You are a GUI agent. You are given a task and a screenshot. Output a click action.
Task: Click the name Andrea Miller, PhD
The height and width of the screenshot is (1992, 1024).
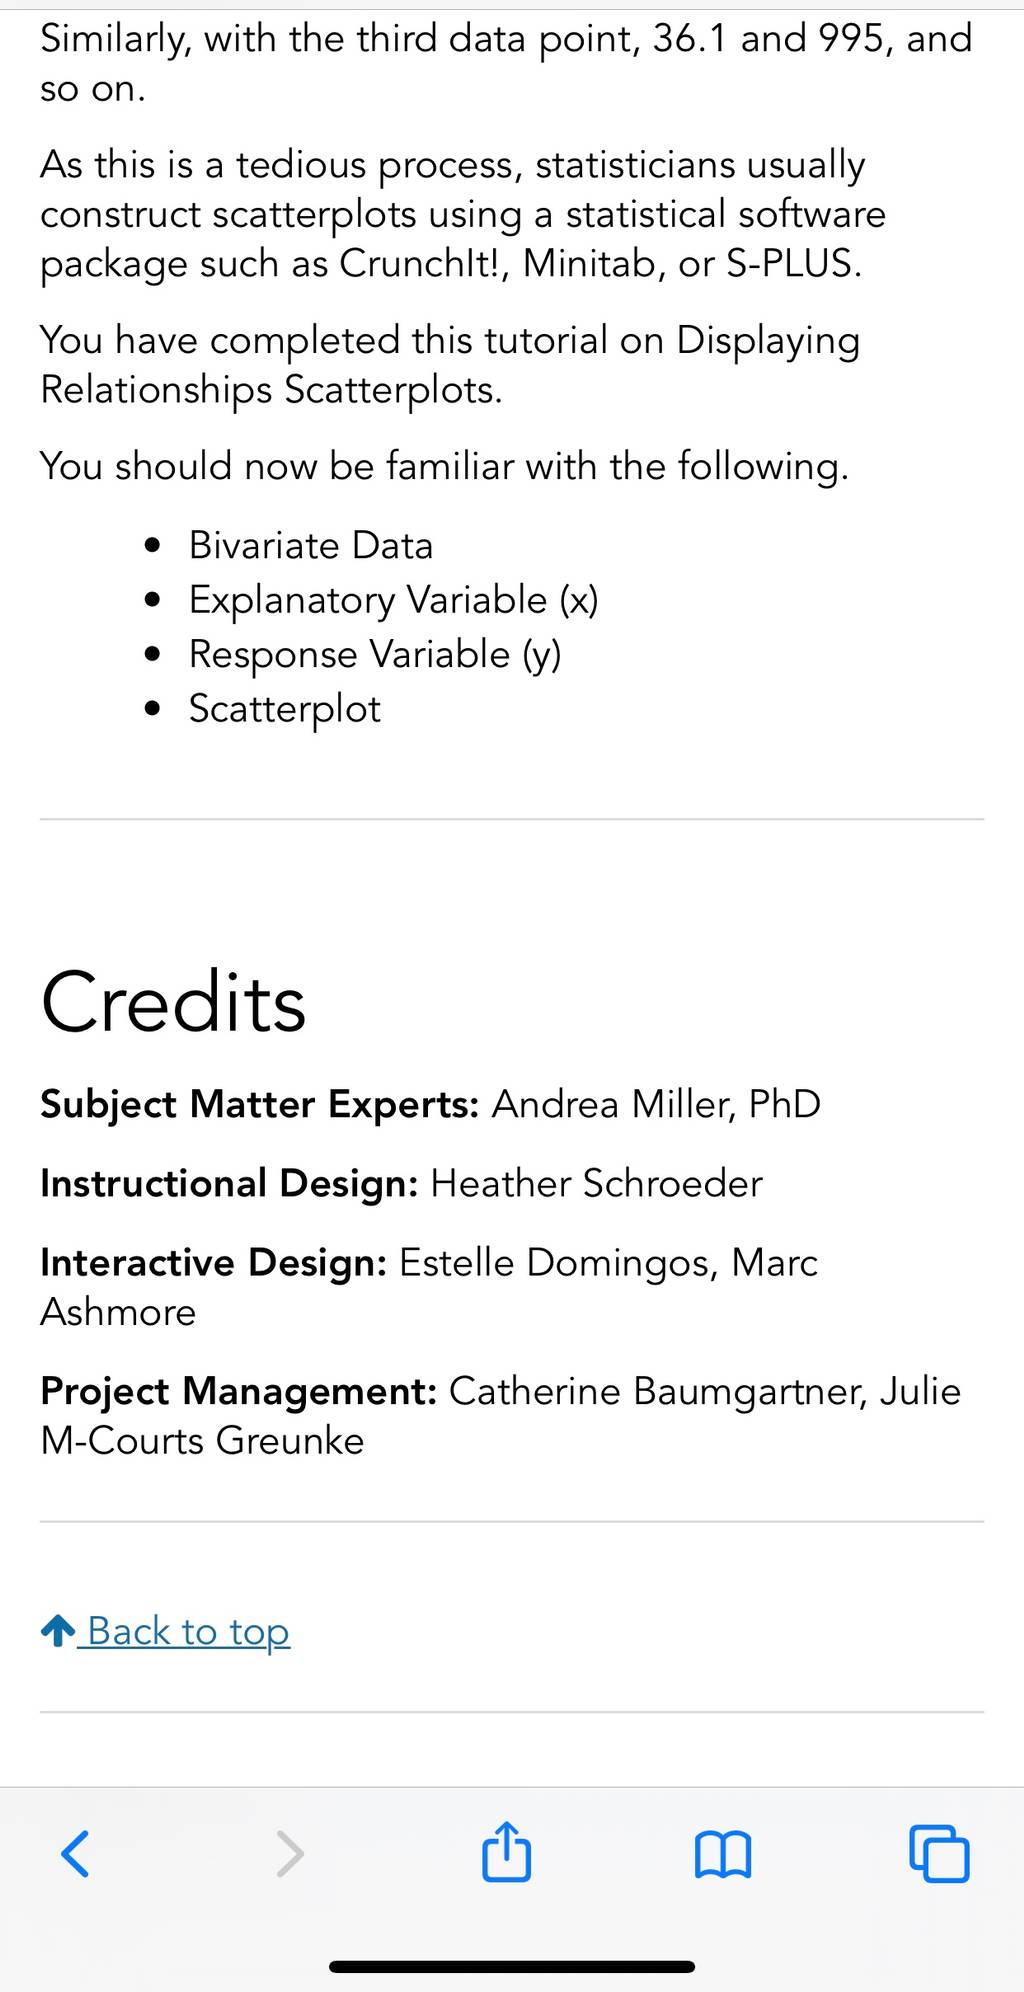(x=657, y=1105)
